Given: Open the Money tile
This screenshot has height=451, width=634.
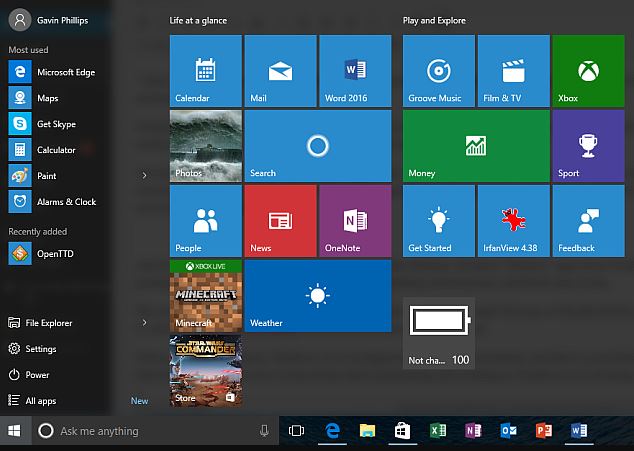Looking at the screenshot, I should (476, 146).
